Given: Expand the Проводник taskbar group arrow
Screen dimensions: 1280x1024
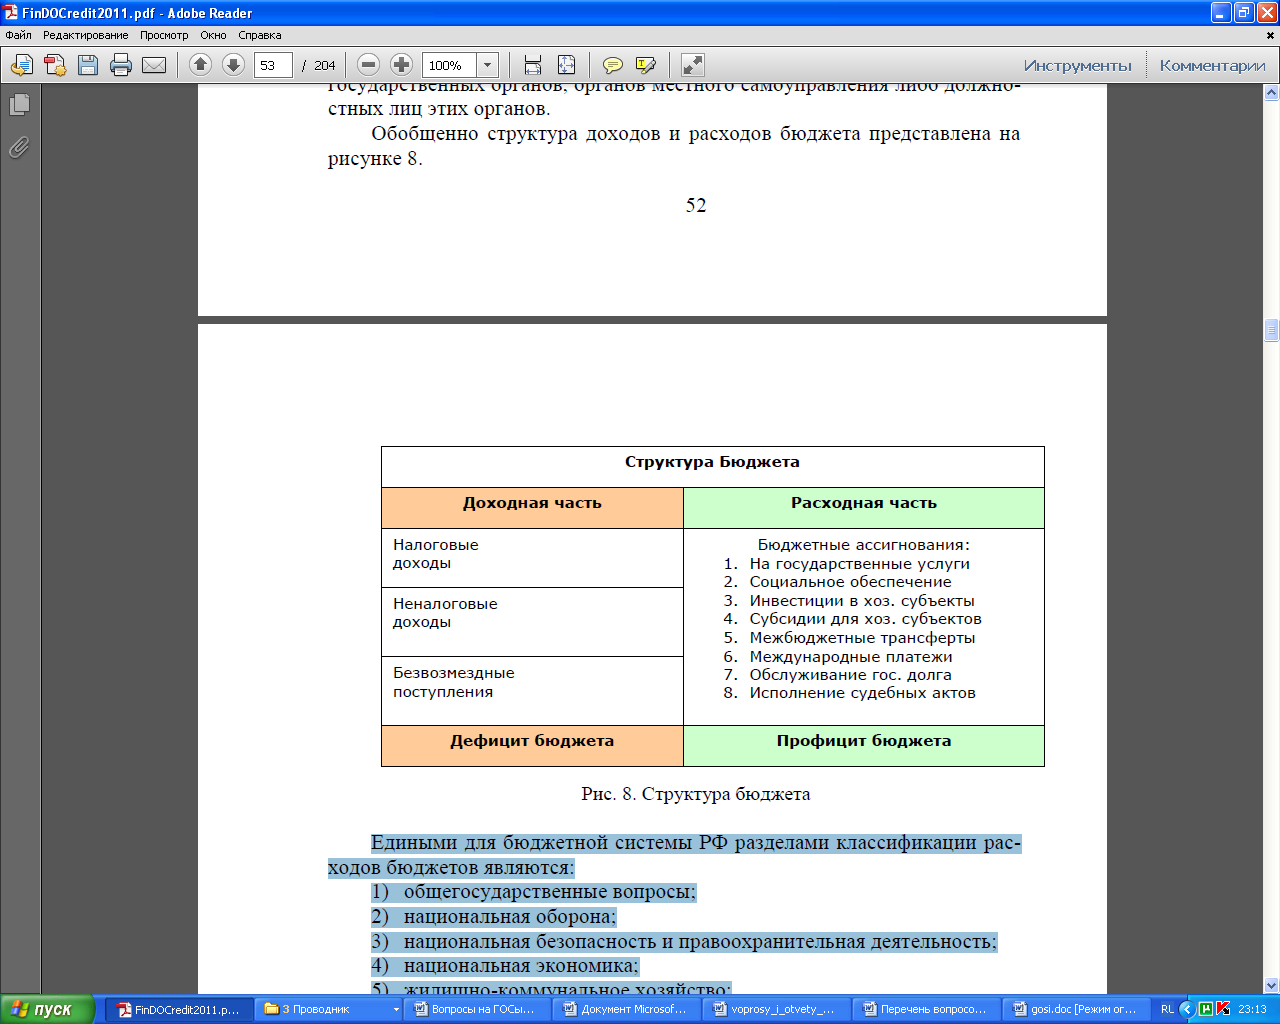Looking at the screenshot, I should coord(395,1009).
